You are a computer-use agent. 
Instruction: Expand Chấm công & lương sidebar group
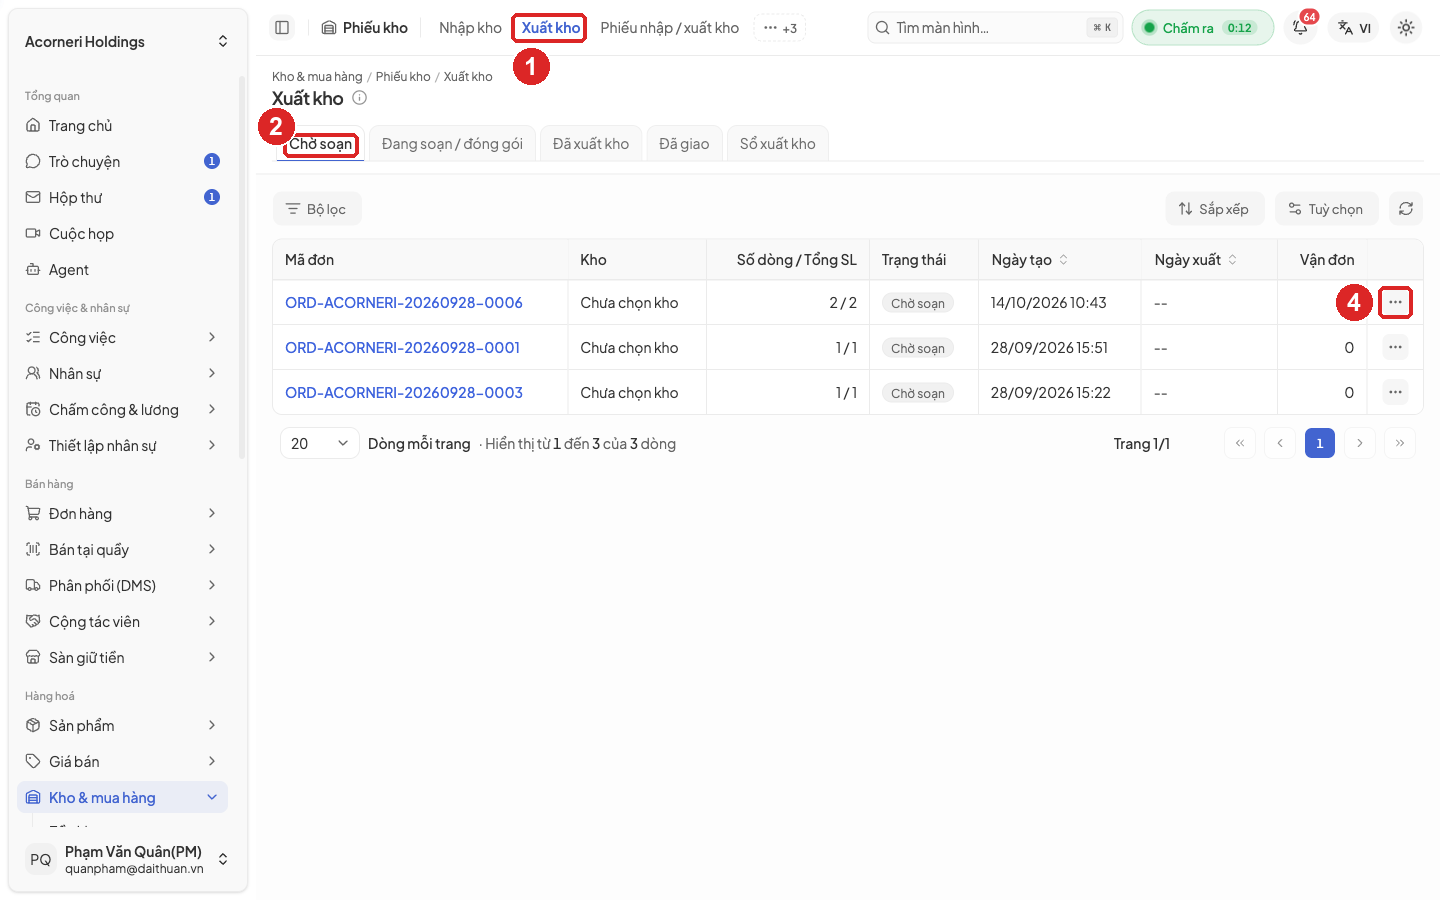pyautogui.click(x=122, y=410)
